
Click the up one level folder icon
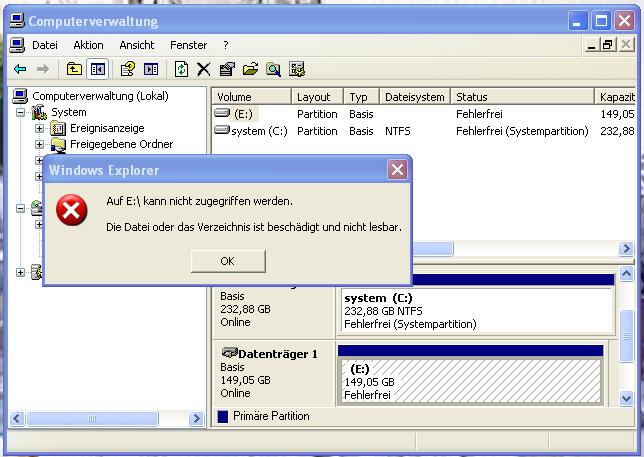pos(74,69)
